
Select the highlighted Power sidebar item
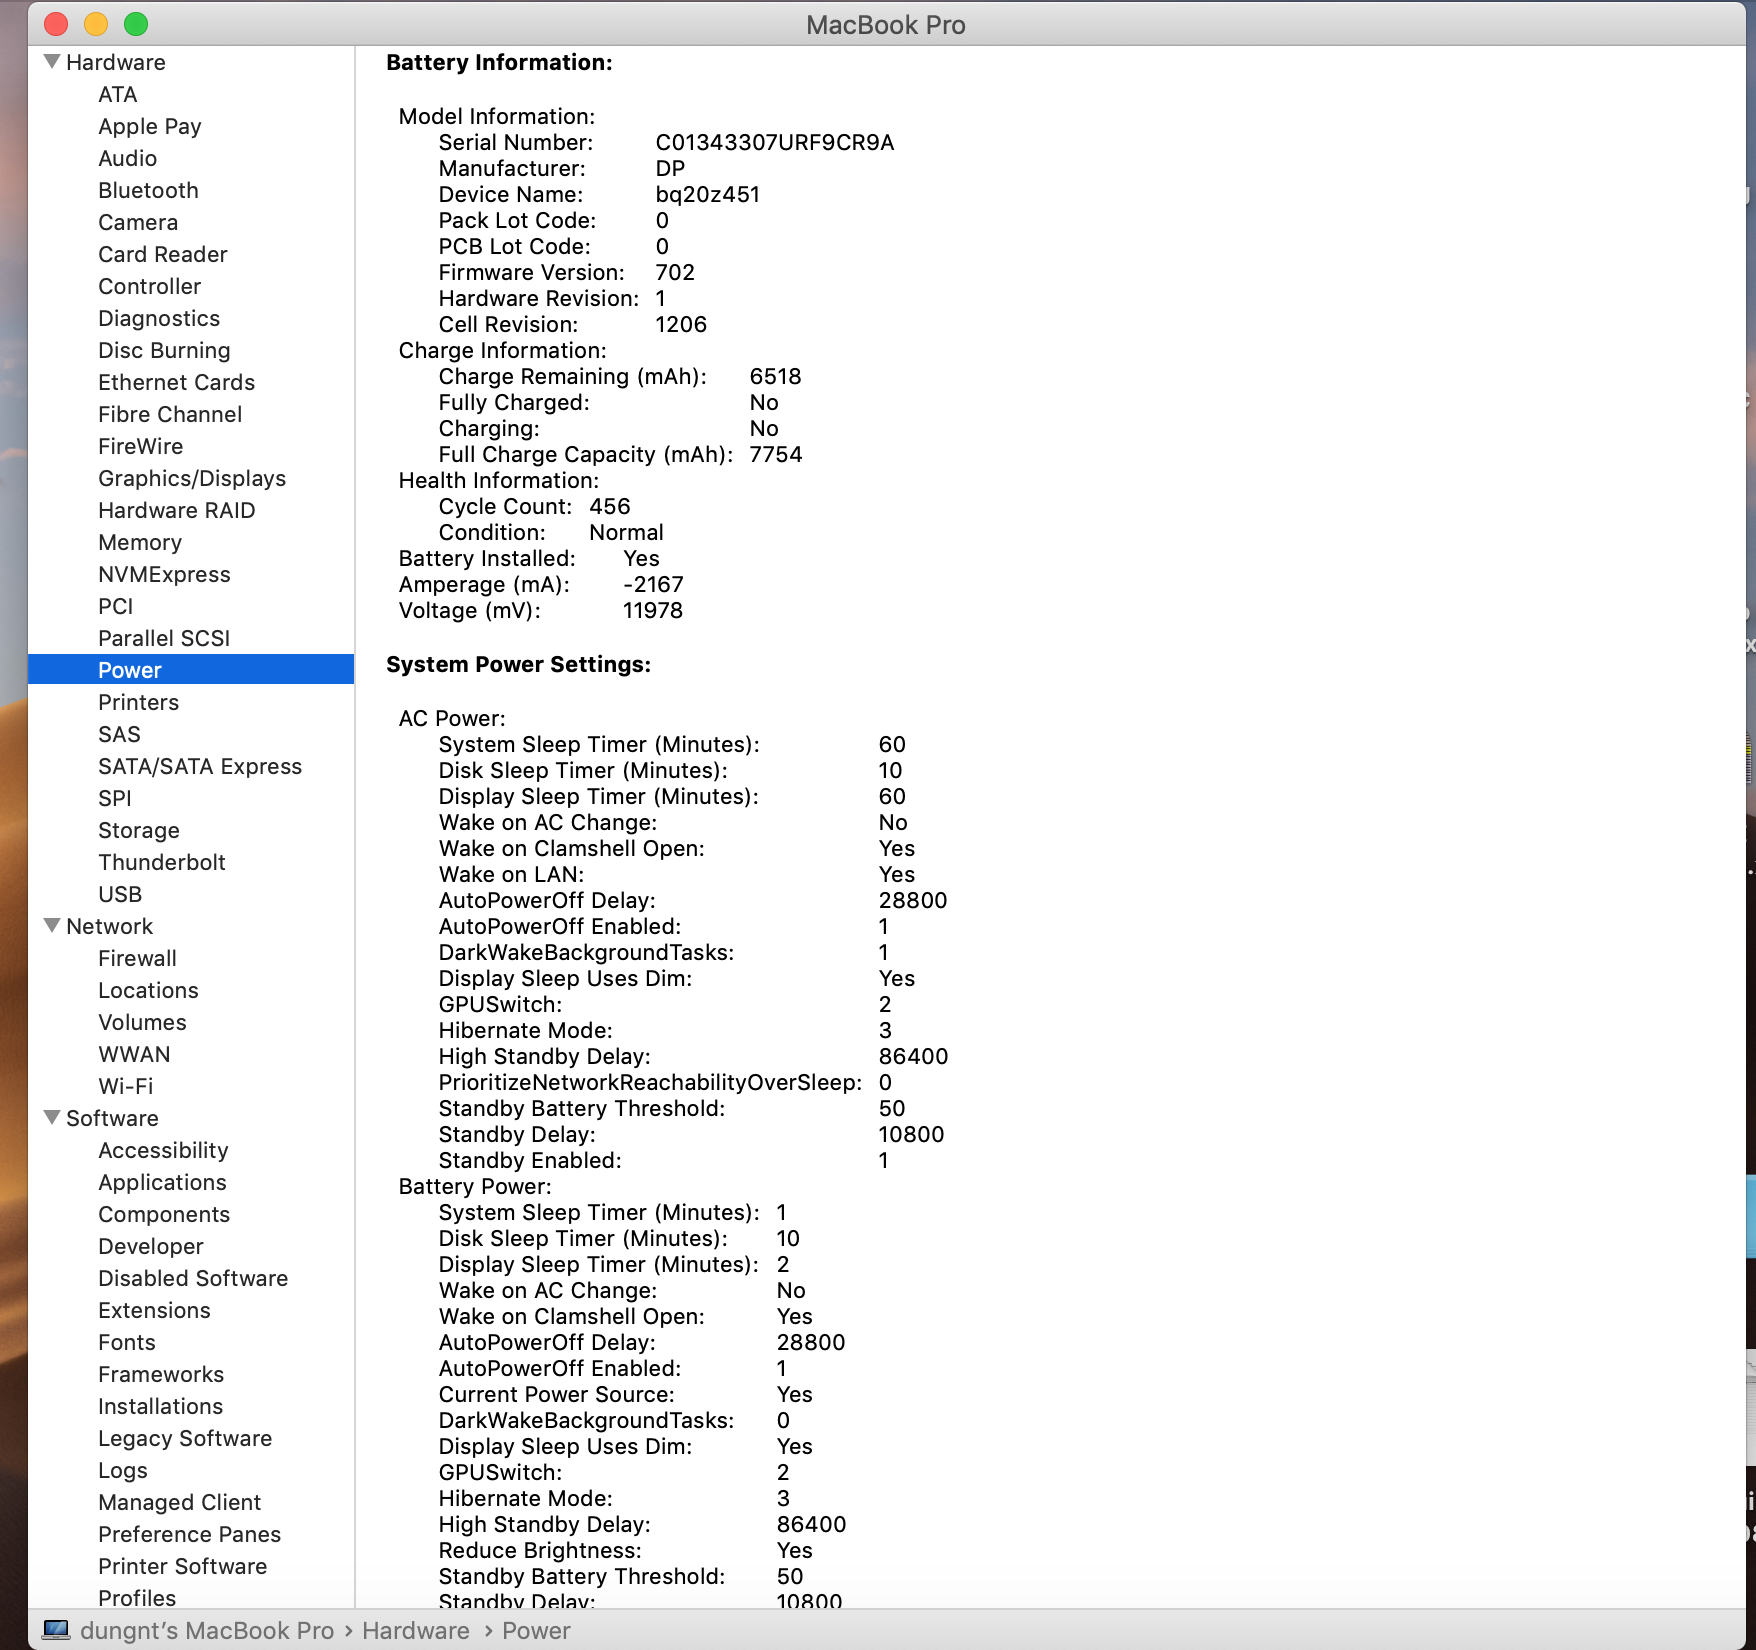[x=130, y=670]
